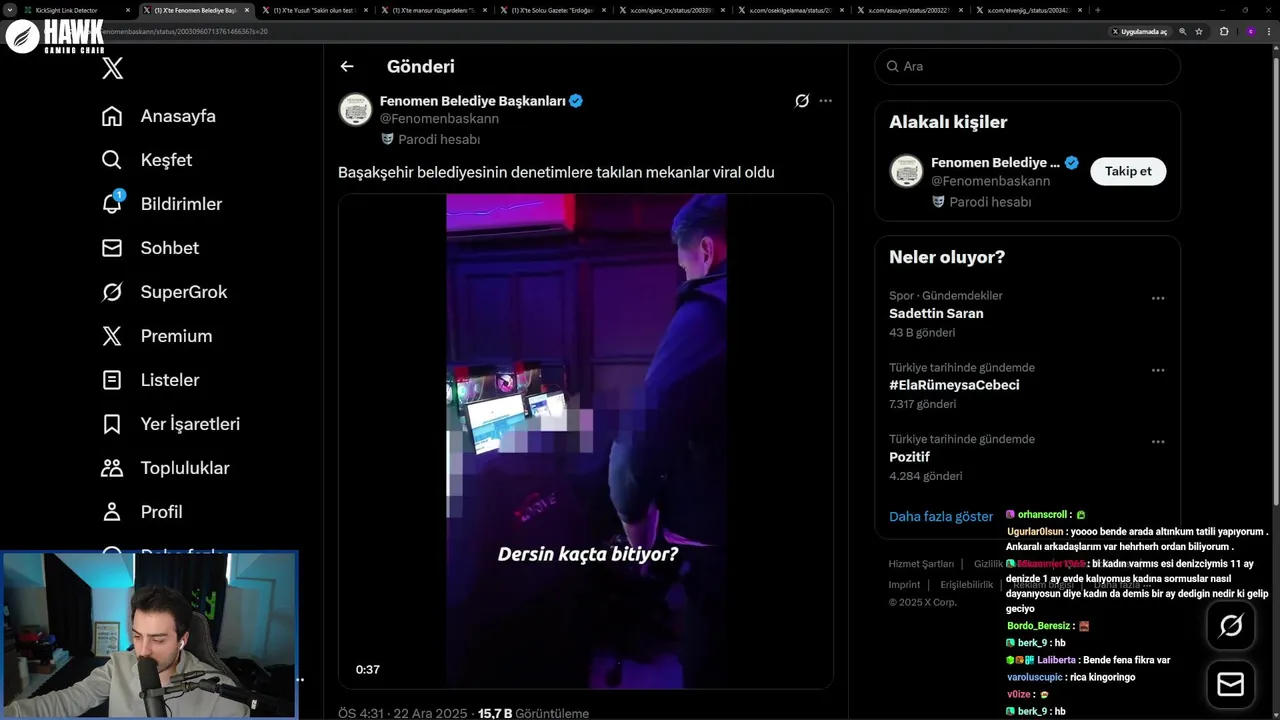Click the Parodi hesabı label under post author

(439, 140)
